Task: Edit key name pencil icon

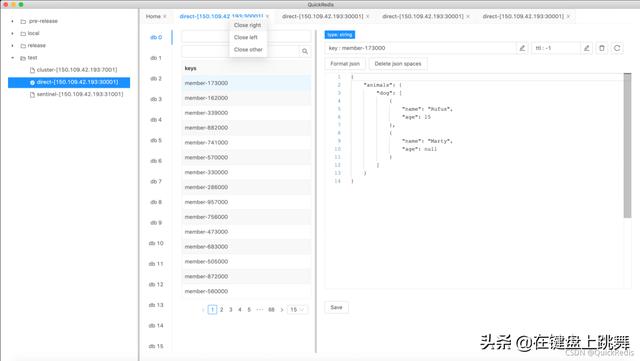Action: tap(522, 48)
